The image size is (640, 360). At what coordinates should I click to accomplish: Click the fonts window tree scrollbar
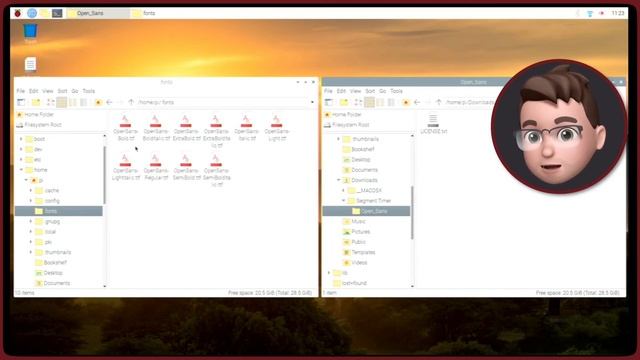tap(104, 175)
